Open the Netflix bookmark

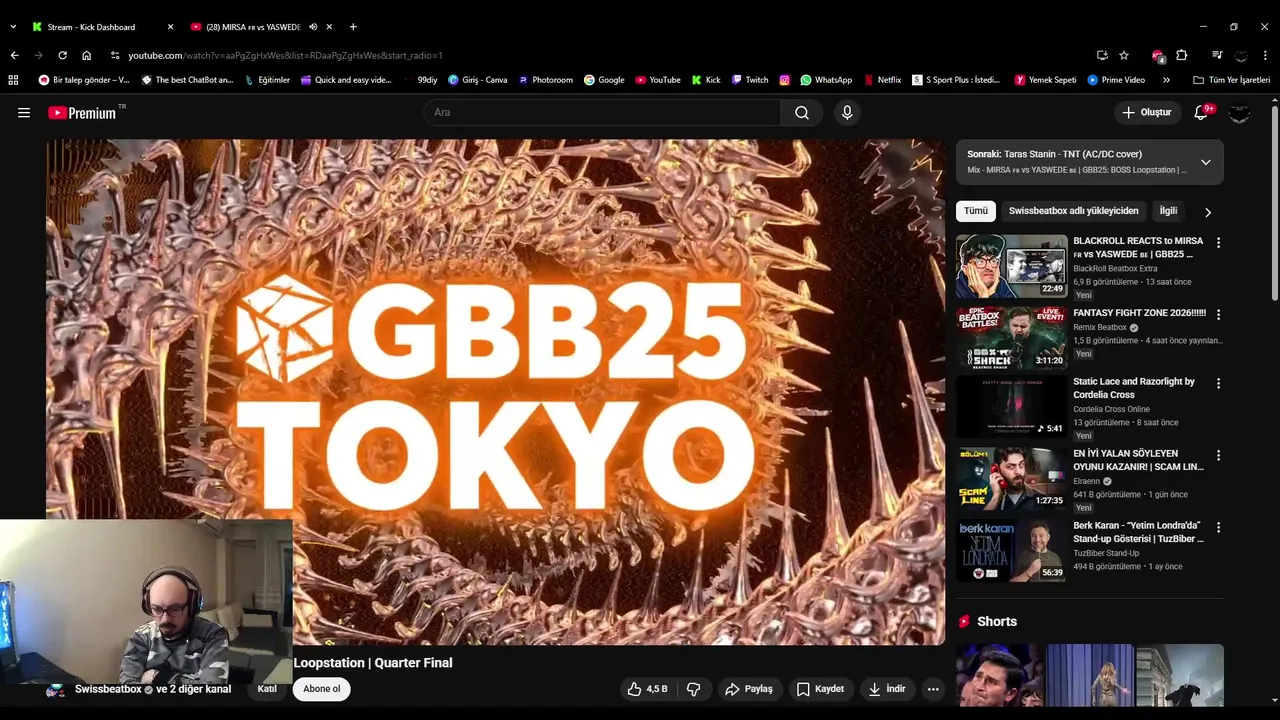tap(882, 80)
